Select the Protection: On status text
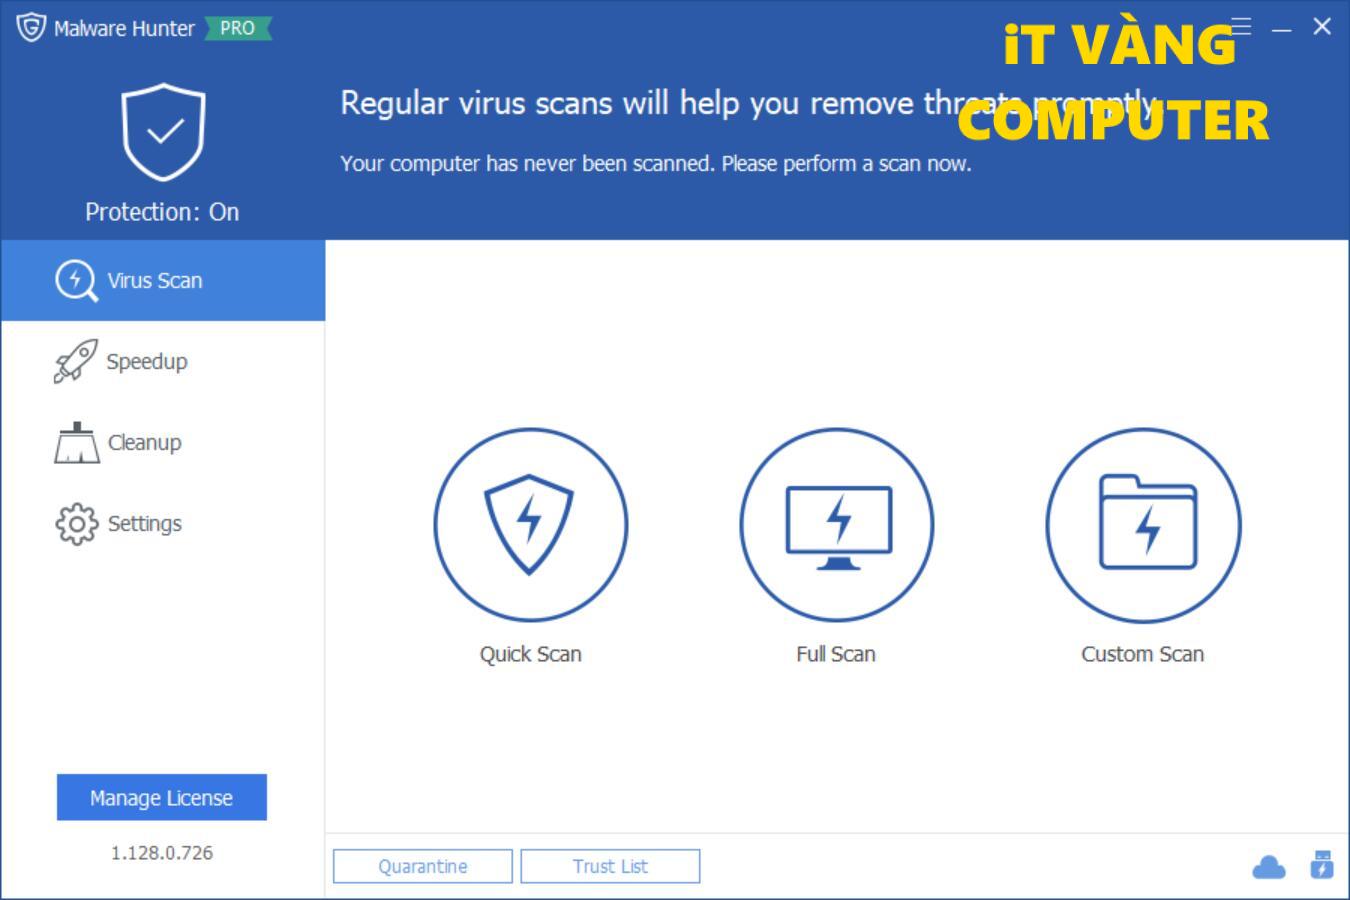The image size is (1350, 900). [x=162, y=211]
